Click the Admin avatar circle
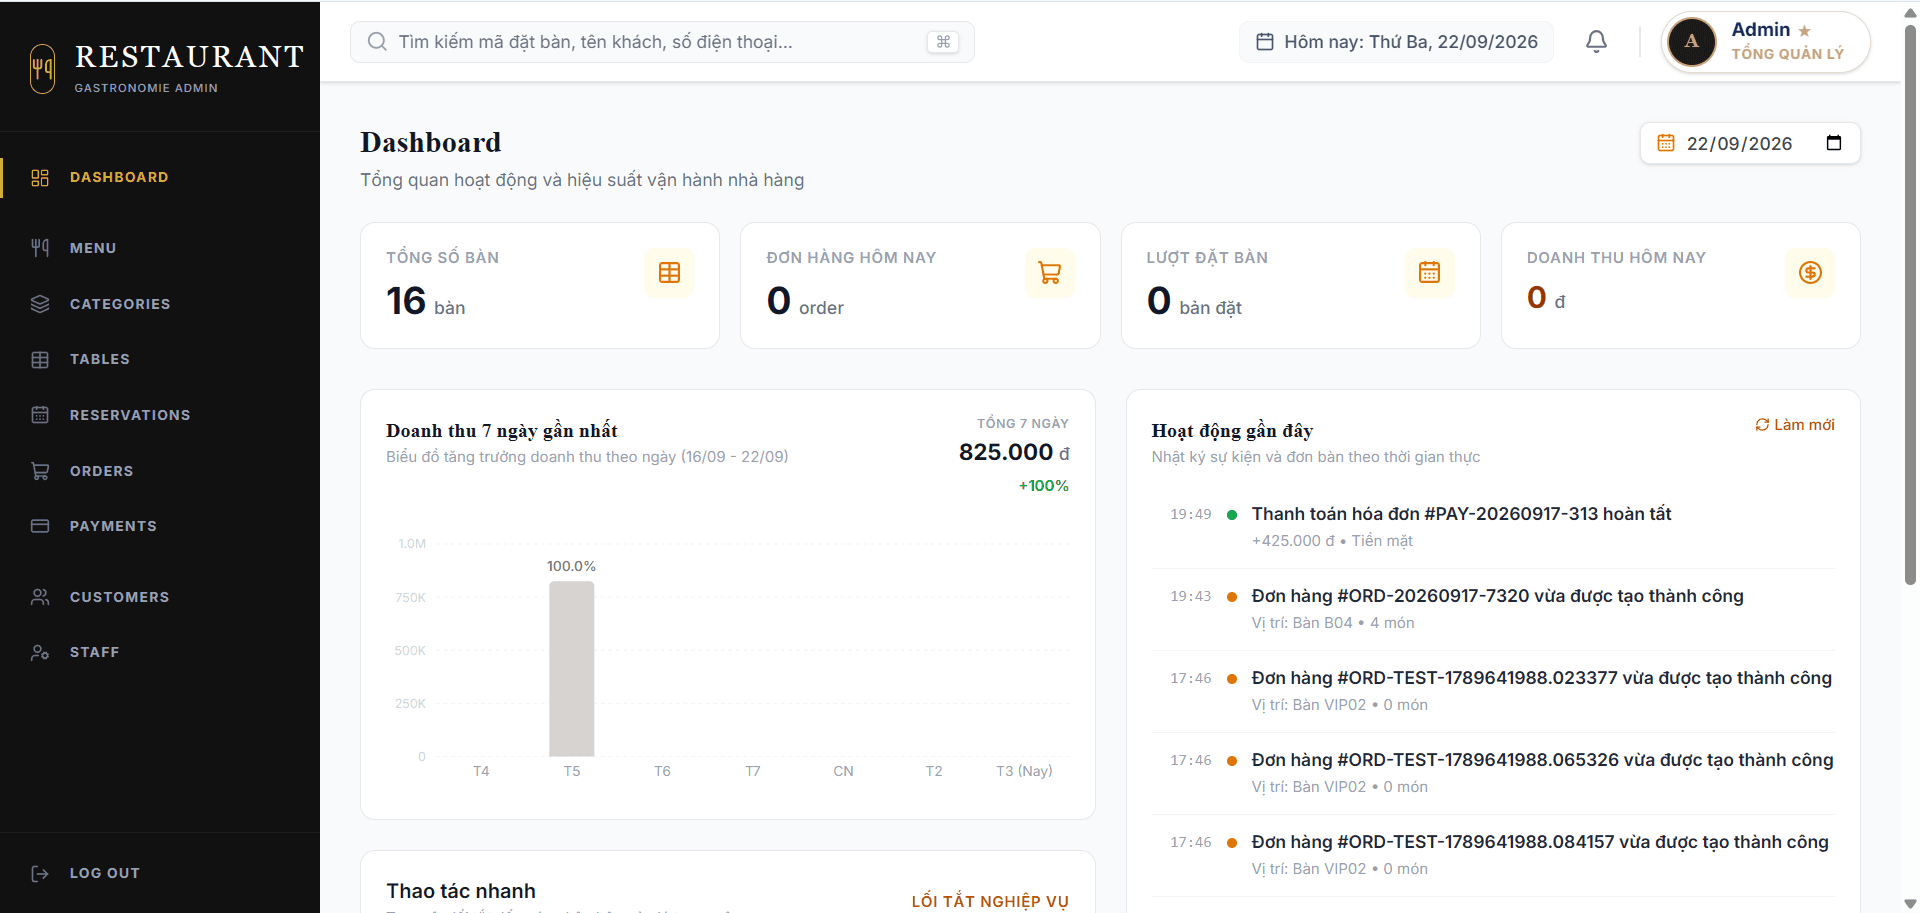This screenshot has width=1920, height=913. tap(1692, 42)
